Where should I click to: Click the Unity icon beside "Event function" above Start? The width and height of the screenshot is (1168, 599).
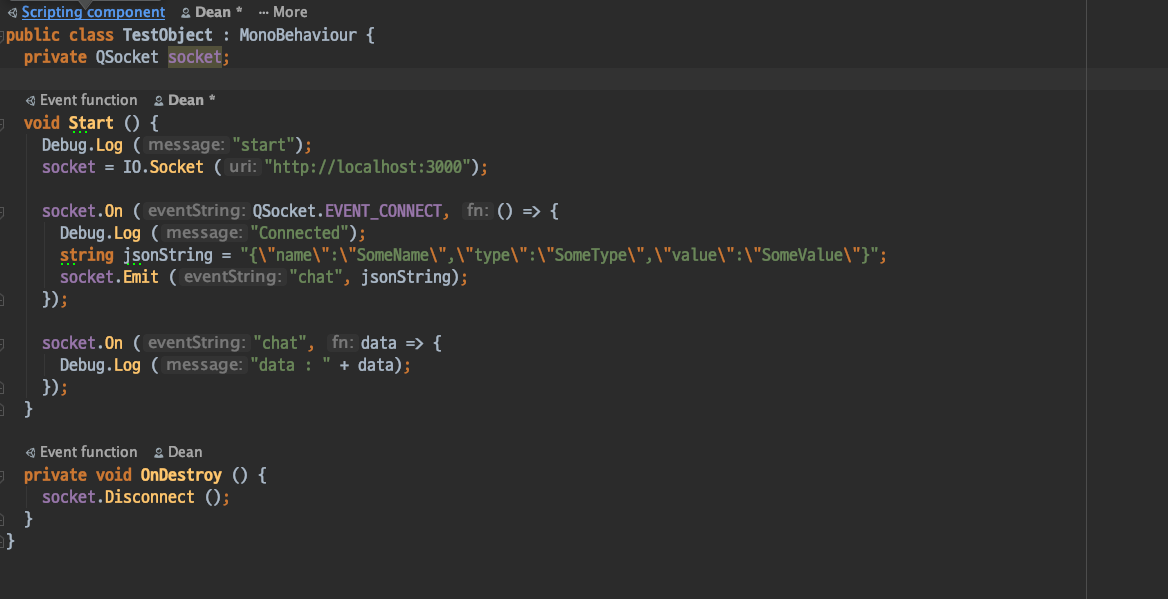click(x=31, y=100)
